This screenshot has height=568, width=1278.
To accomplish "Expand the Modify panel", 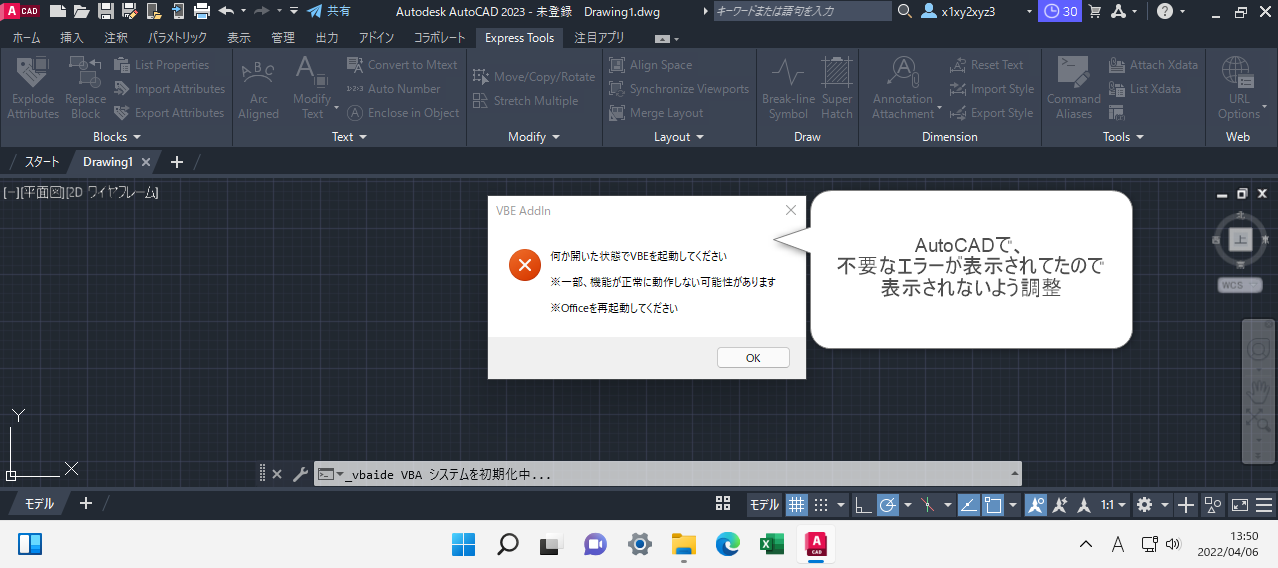I will coord(534,137).
